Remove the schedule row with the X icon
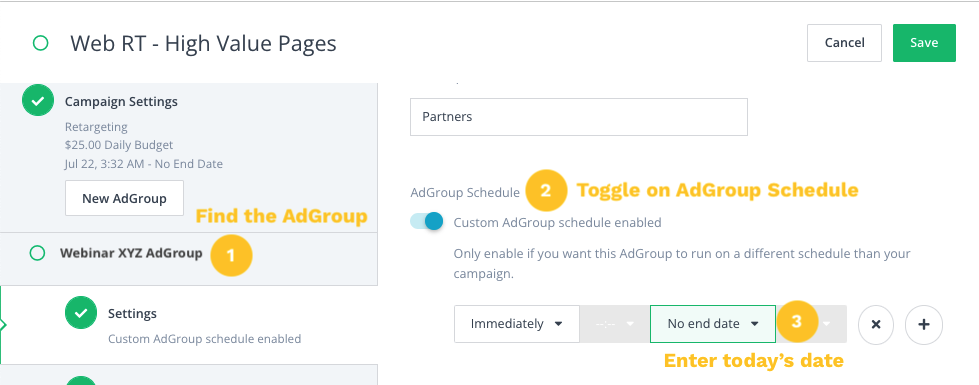This screenshot has height=385, width=979. (x=876, y=324)
